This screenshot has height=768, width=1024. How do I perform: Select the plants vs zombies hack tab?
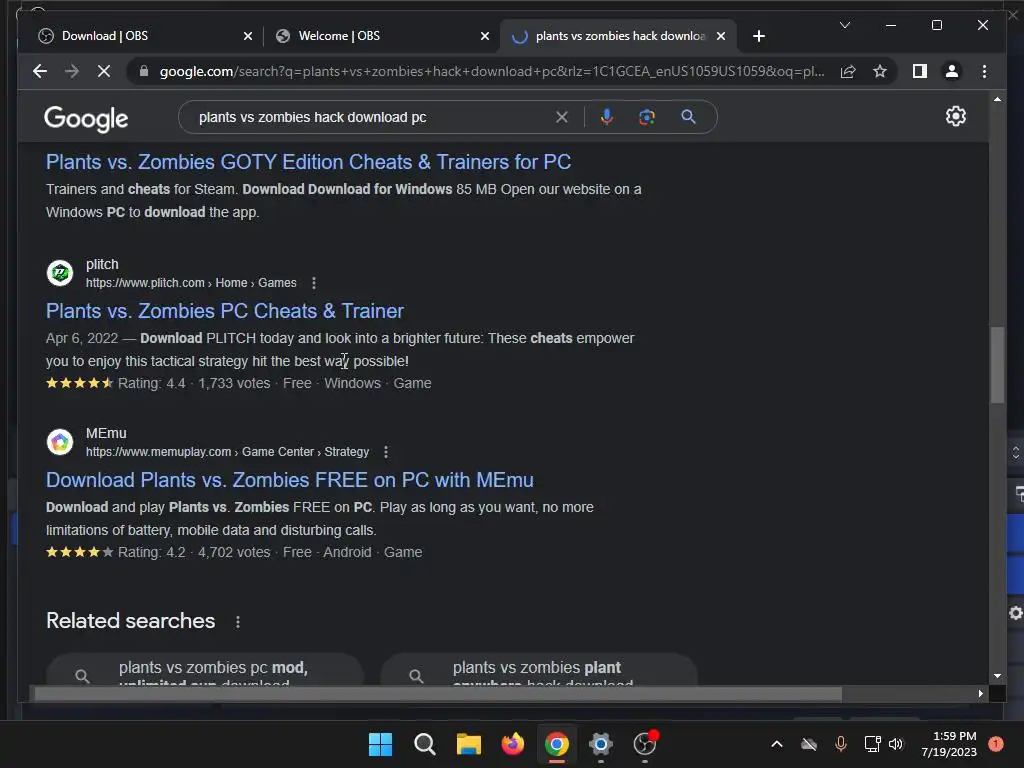618,36
